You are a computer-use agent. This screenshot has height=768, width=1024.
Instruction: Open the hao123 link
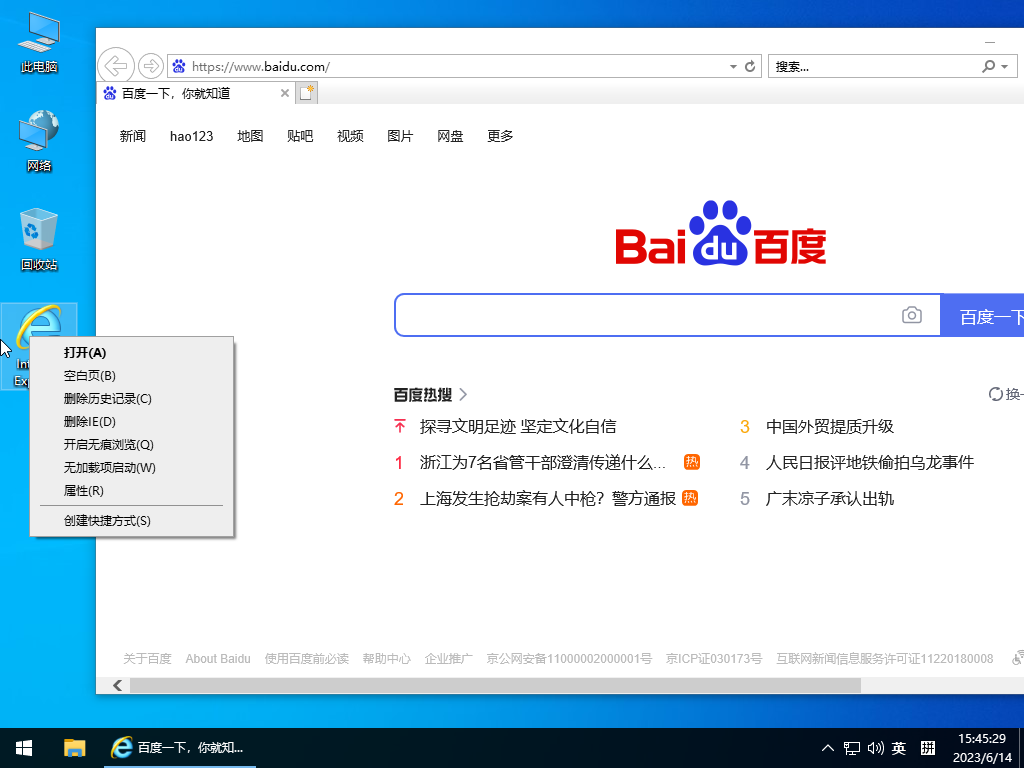(191, 136)
